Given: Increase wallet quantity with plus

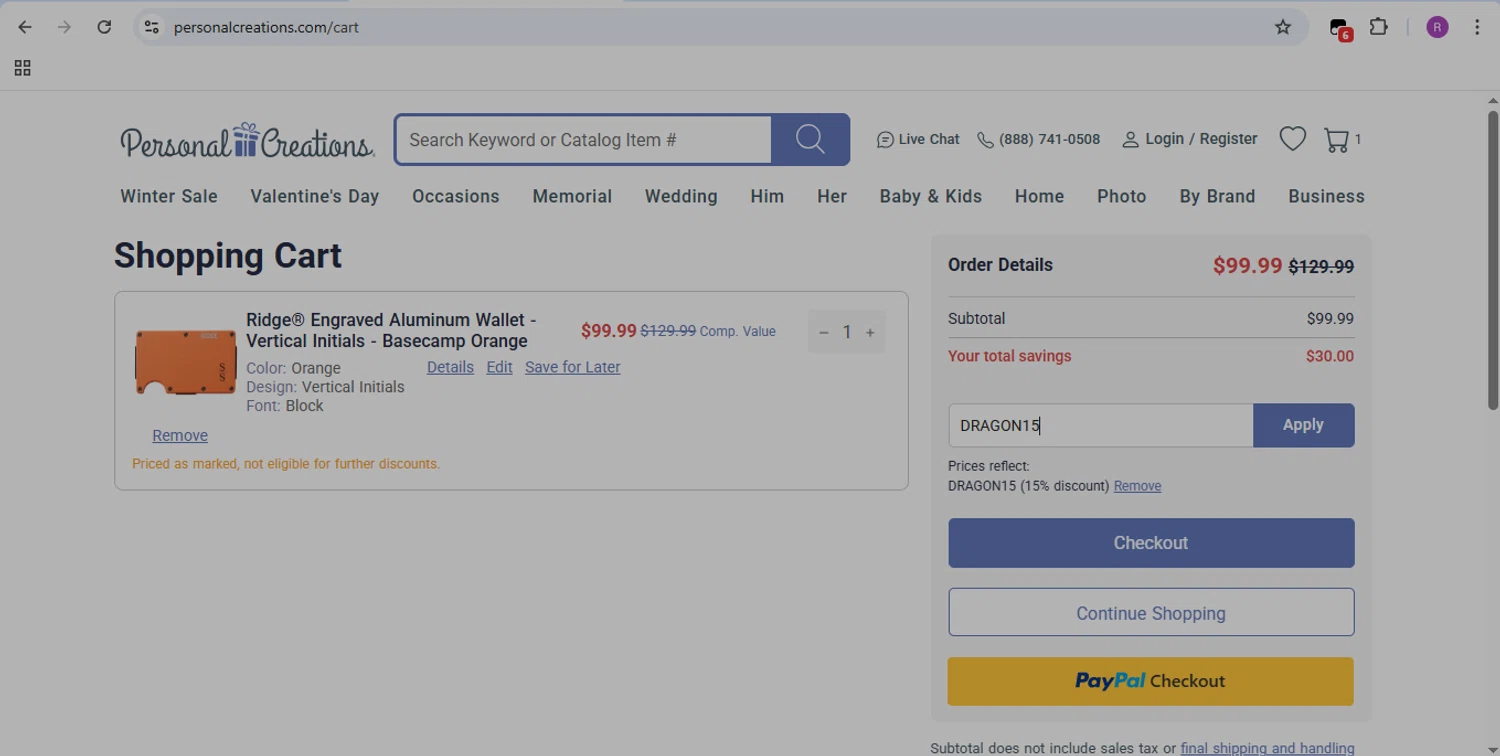Looking at the screenshot, I should tap(870, 332).
